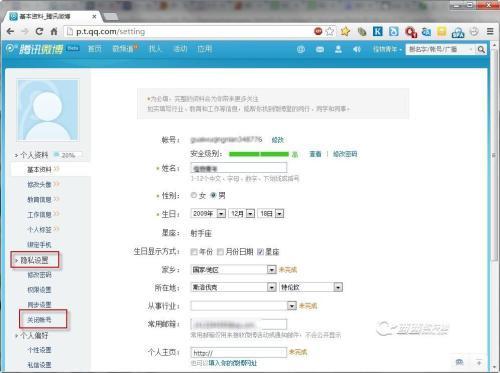Expand the 家乡 country/region dropdown

[234, 269]
